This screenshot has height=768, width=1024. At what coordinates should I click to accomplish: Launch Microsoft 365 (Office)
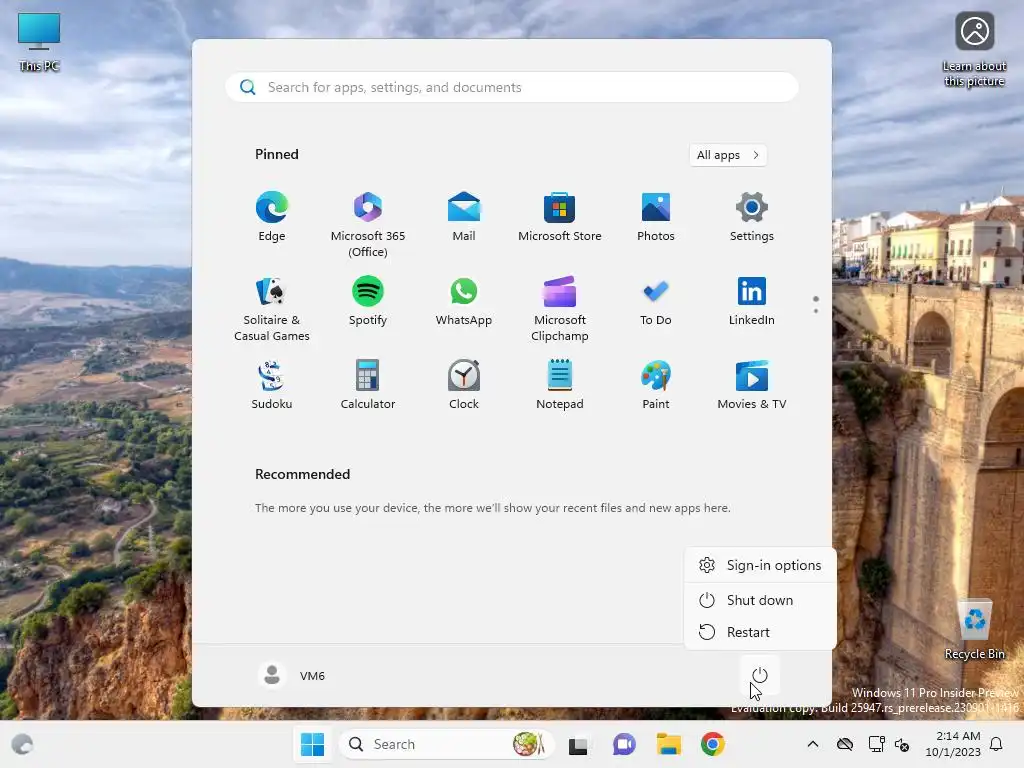click(368, 225)
